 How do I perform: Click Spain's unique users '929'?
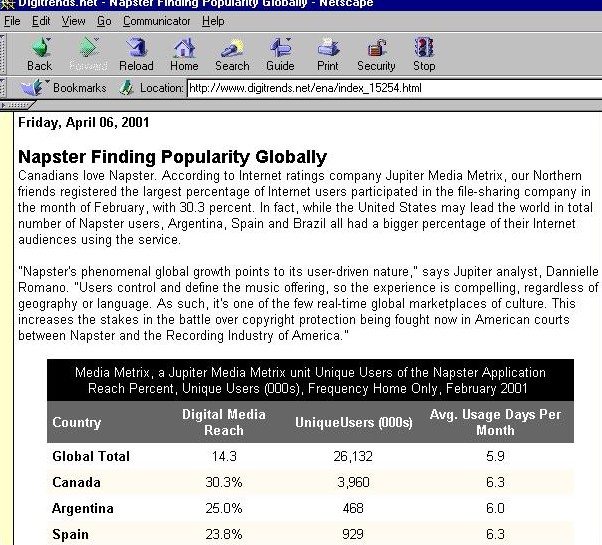[353, 534]
